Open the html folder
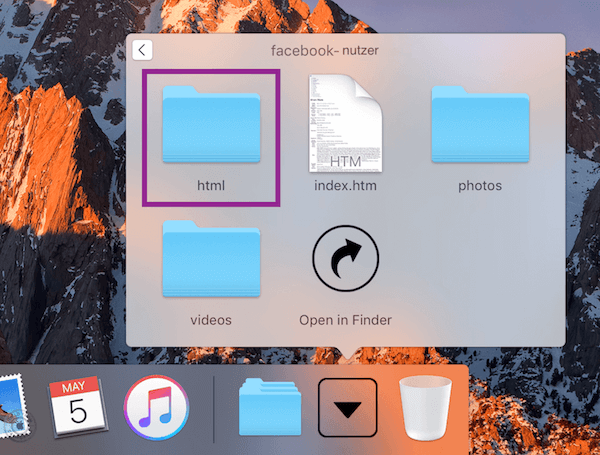Screen dimensions: 600x455 click(211, 124)
